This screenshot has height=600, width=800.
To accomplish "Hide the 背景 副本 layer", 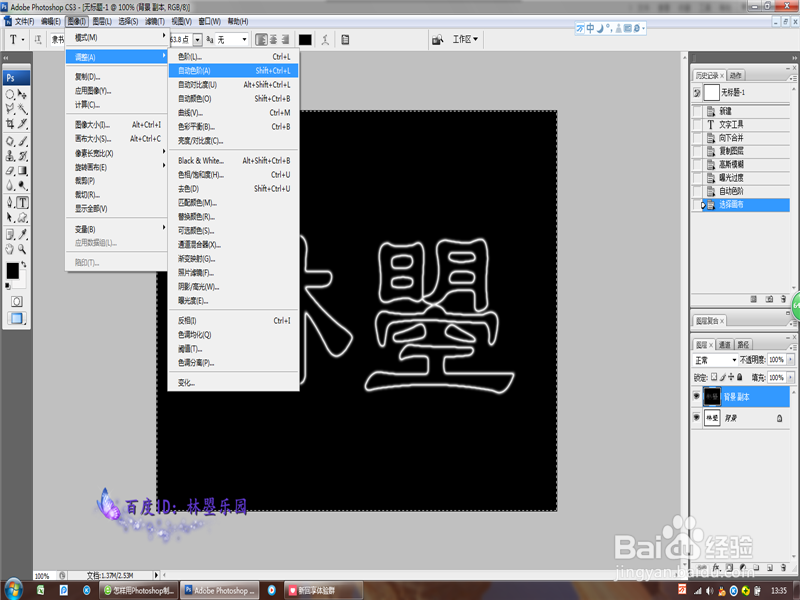I will pyautogui.click(x=697, y=396).
